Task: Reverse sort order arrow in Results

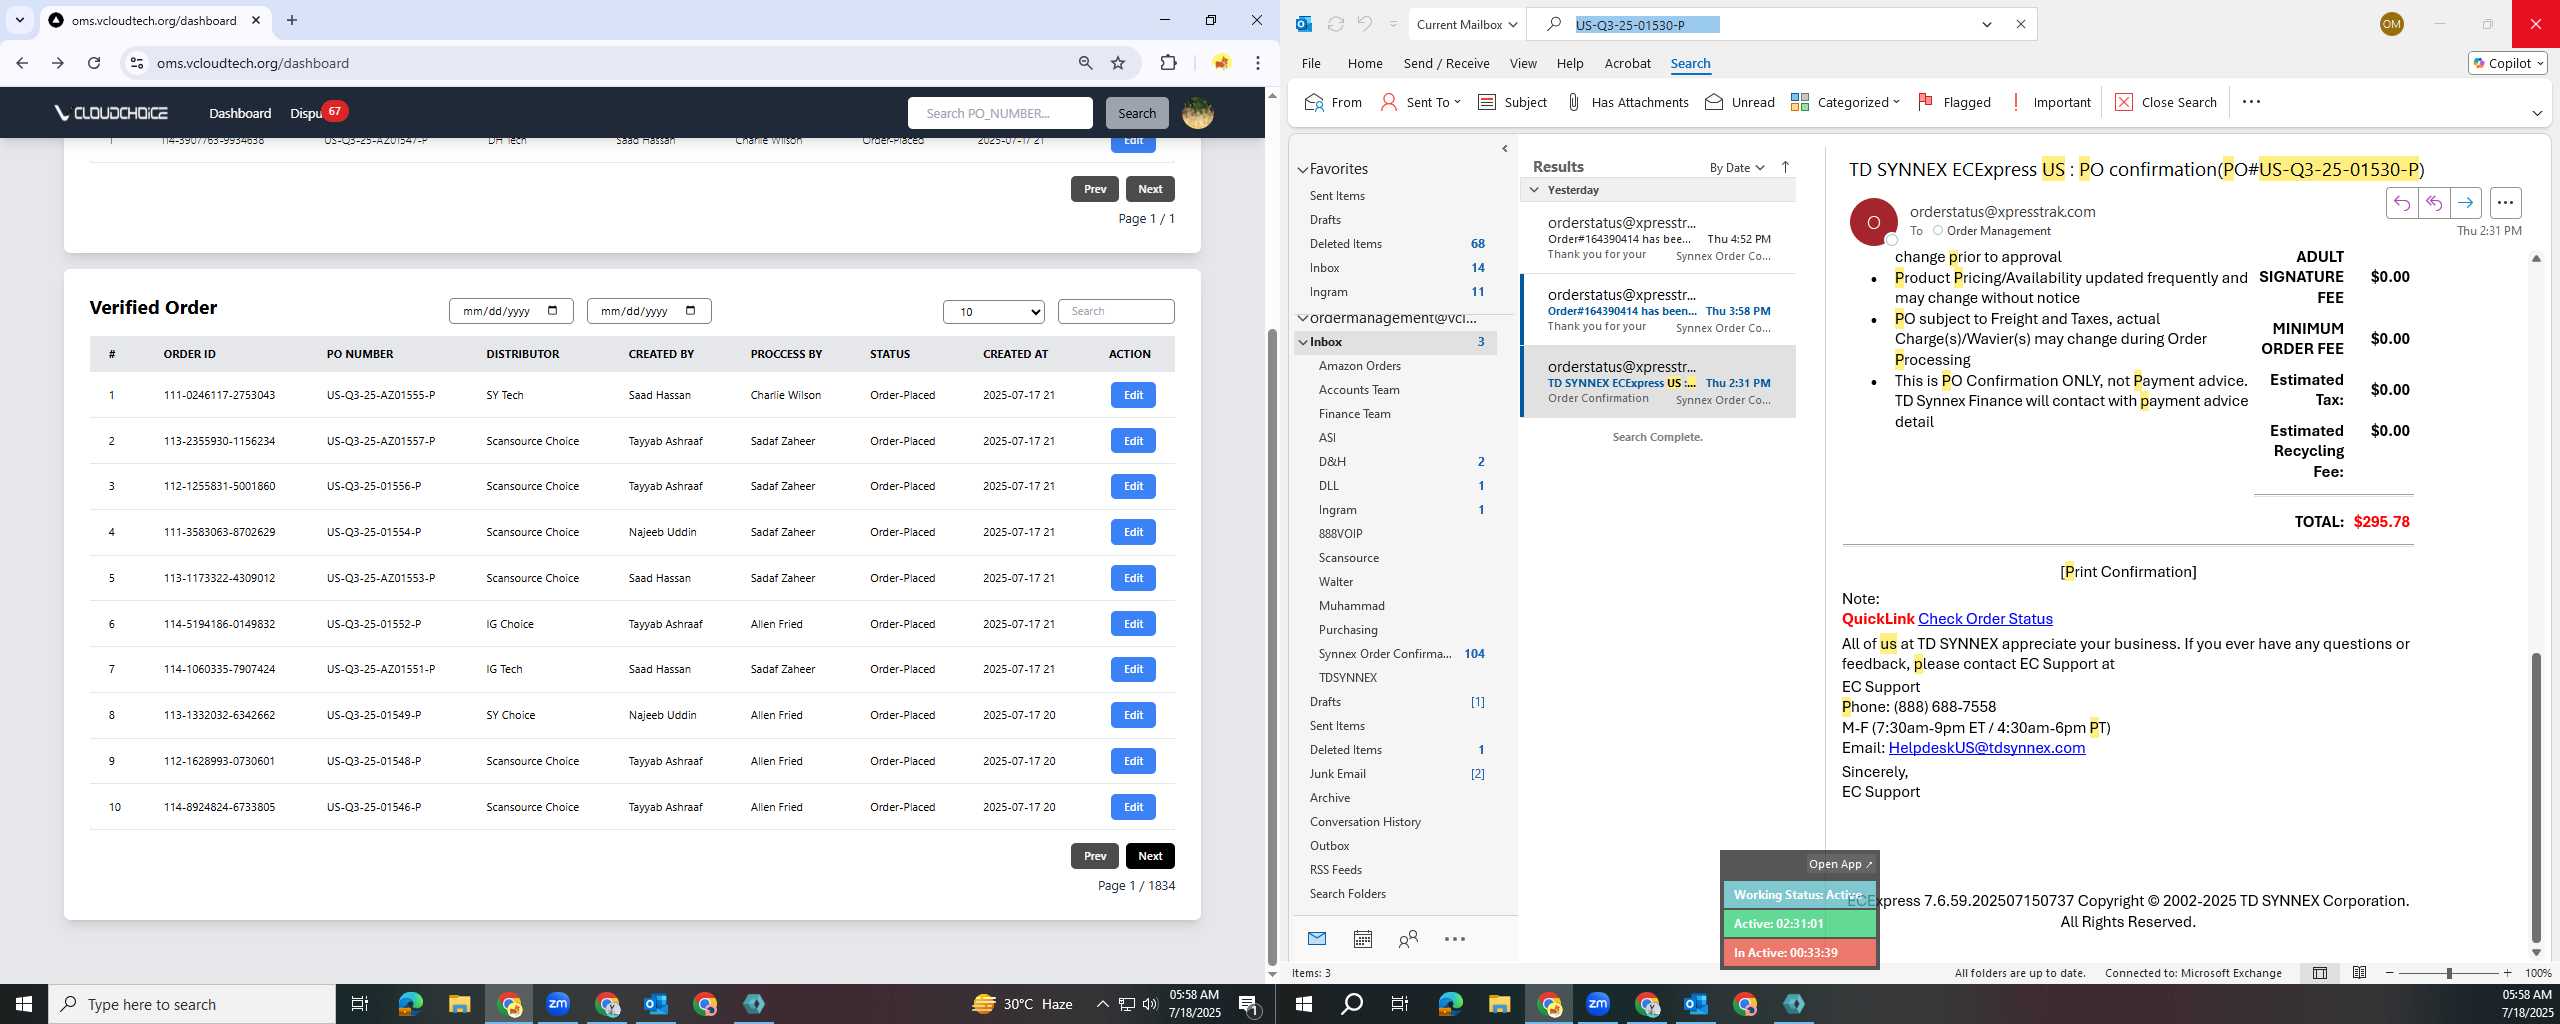Action: tap(1785, 167)
